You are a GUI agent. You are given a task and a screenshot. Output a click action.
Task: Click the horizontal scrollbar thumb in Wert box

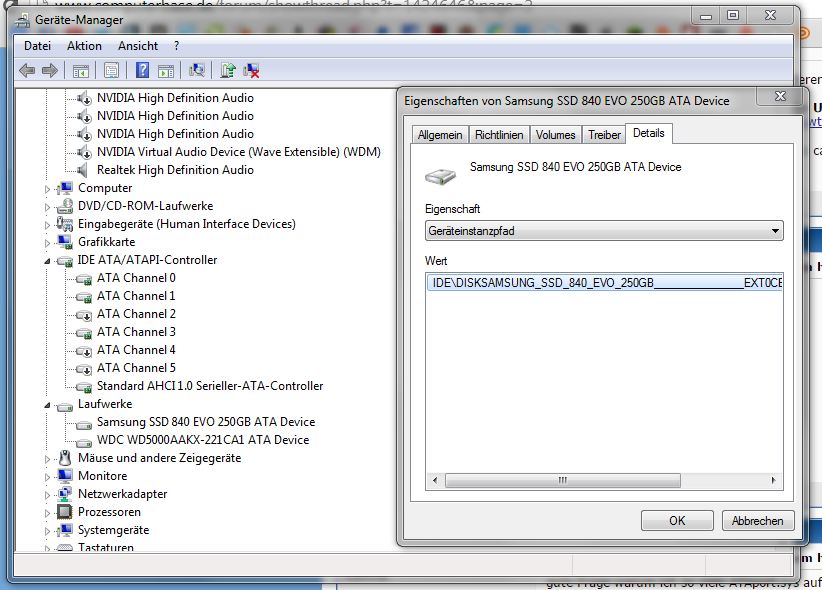pyautogui.click(x=563, y=480)
